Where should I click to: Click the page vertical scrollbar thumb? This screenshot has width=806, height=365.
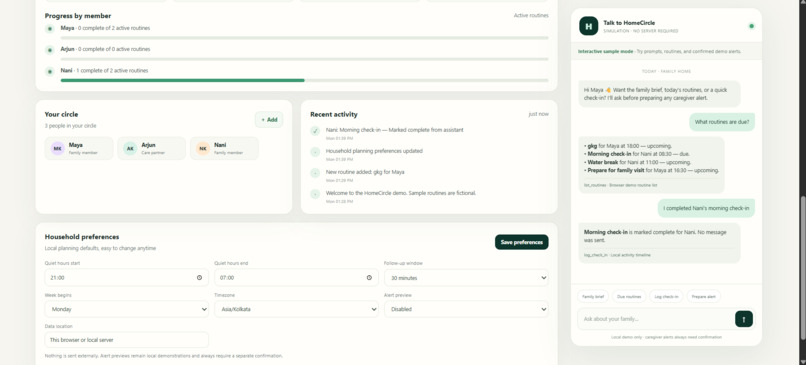click(x=802, y=267)
